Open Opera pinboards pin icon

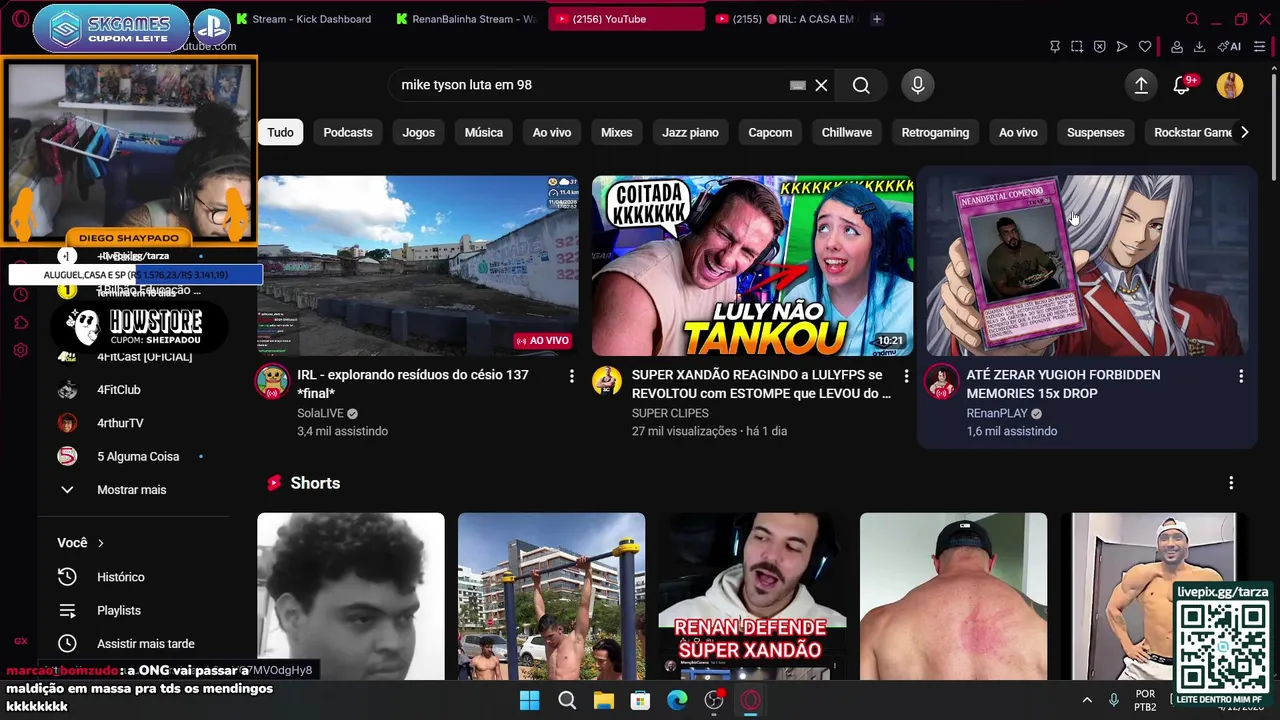(x=1055, y=47)
